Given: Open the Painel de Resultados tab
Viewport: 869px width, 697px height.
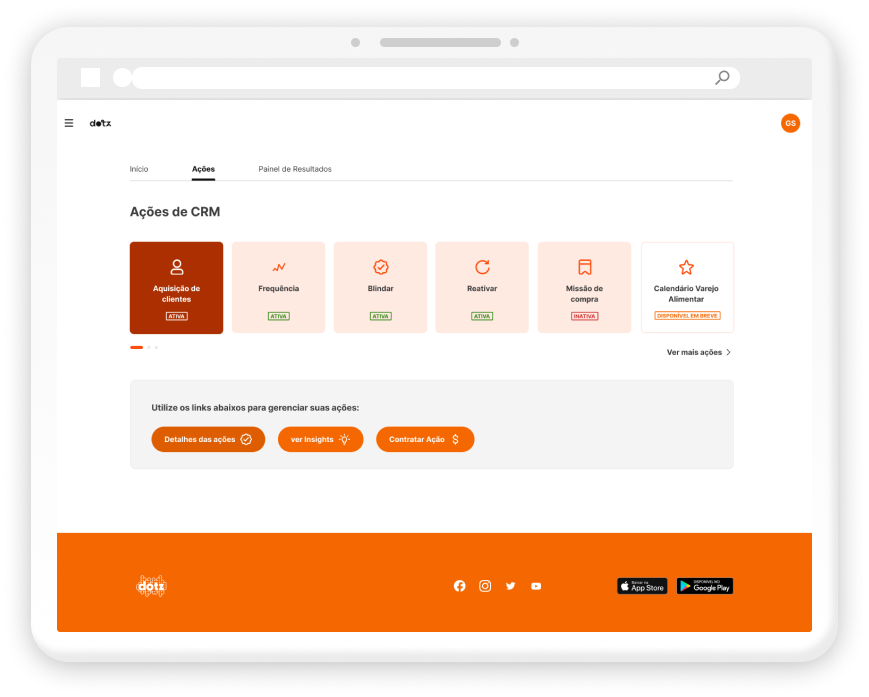Looking at the screenshot, I should click(x=295, y=169).
